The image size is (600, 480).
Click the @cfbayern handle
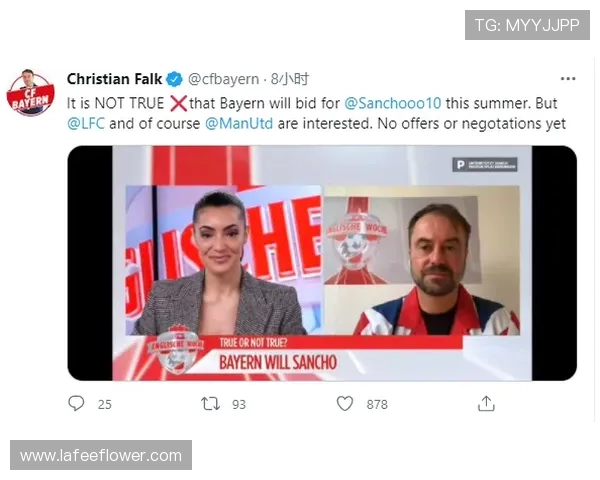pos(223,79)
